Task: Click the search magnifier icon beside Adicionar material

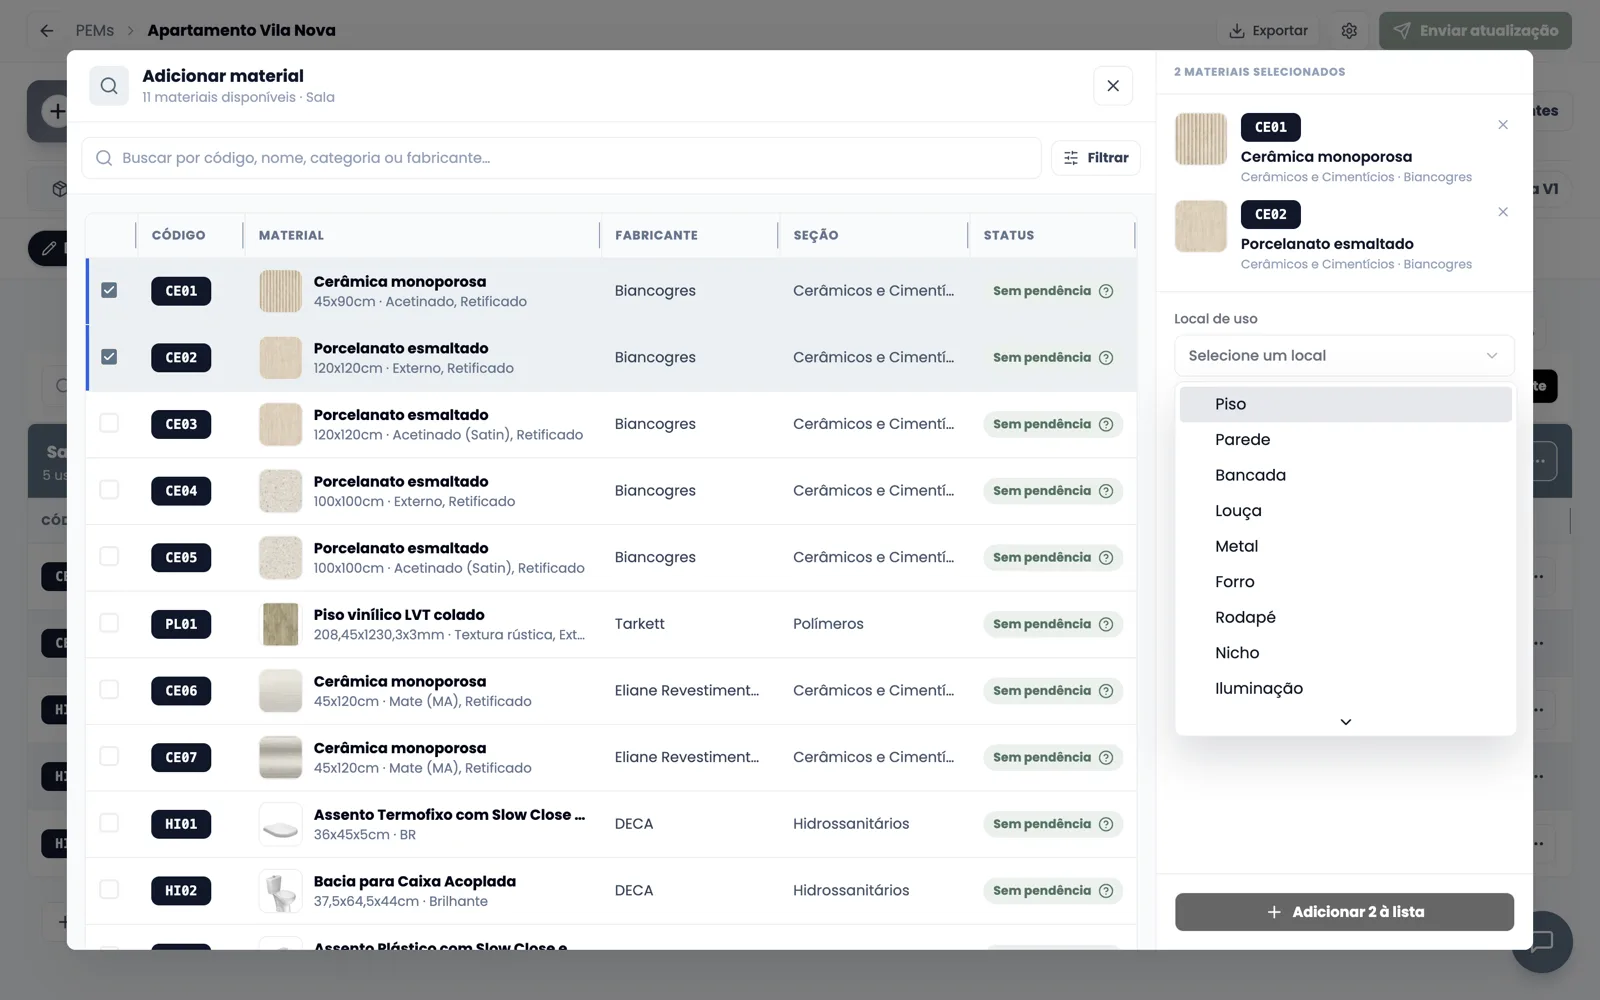Action: pyautogui.click(x=109, y=86)
